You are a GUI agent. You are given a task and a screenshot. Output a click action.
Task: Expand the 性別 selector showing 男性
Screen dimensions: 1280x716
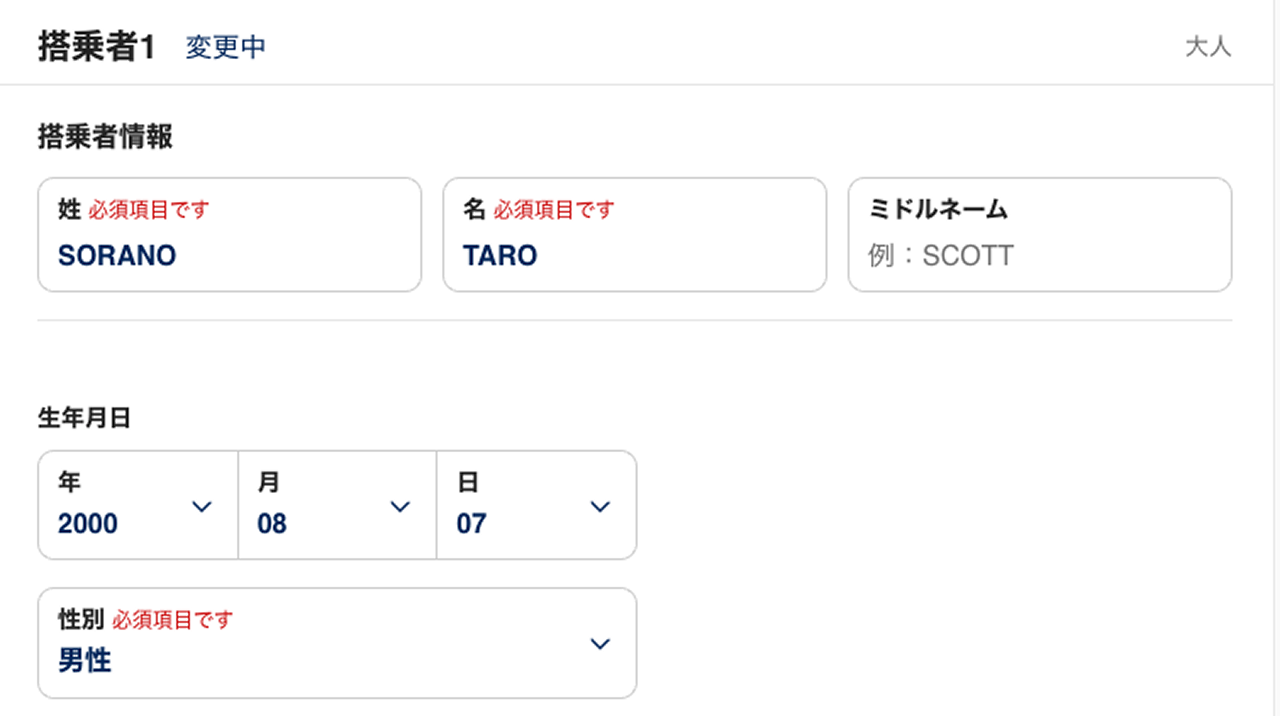(320, 644)
